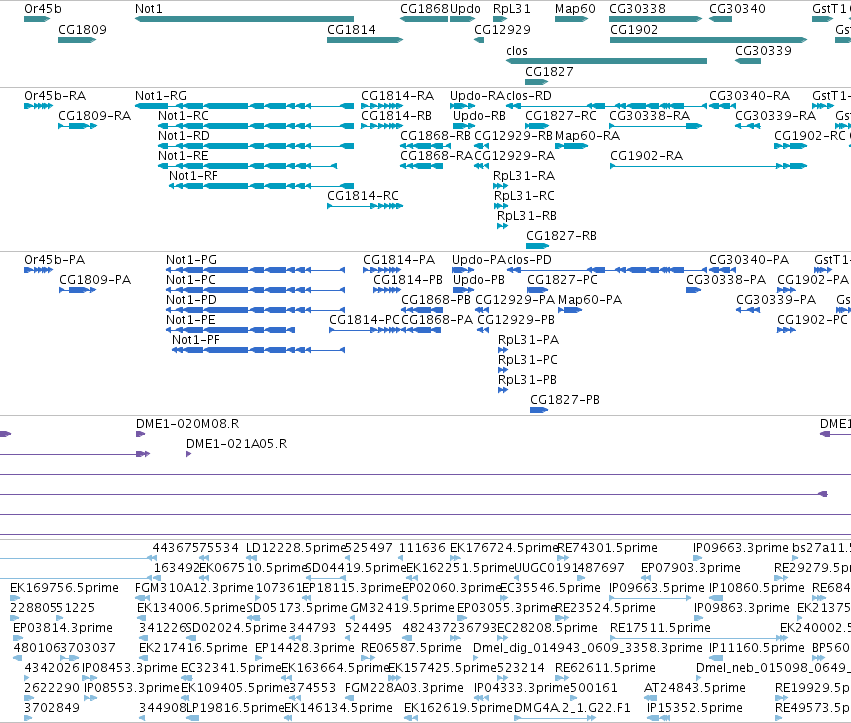Select the Or45b gene label

coord(43,9)
